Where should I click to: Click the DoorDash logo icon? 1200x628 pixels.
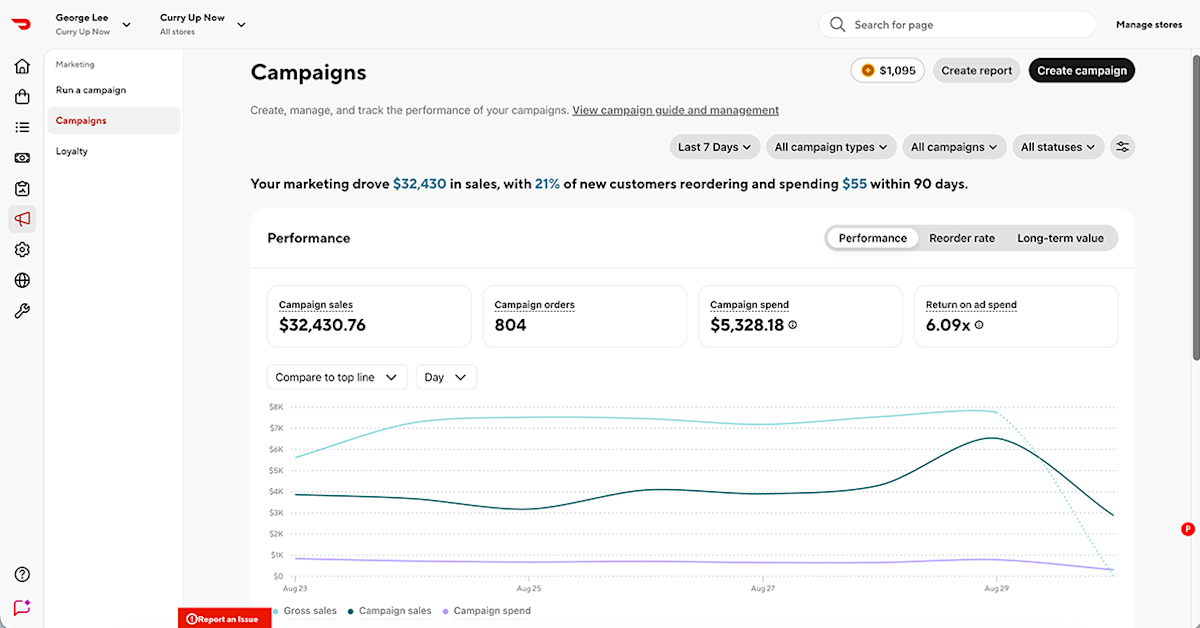click(21, 24)
